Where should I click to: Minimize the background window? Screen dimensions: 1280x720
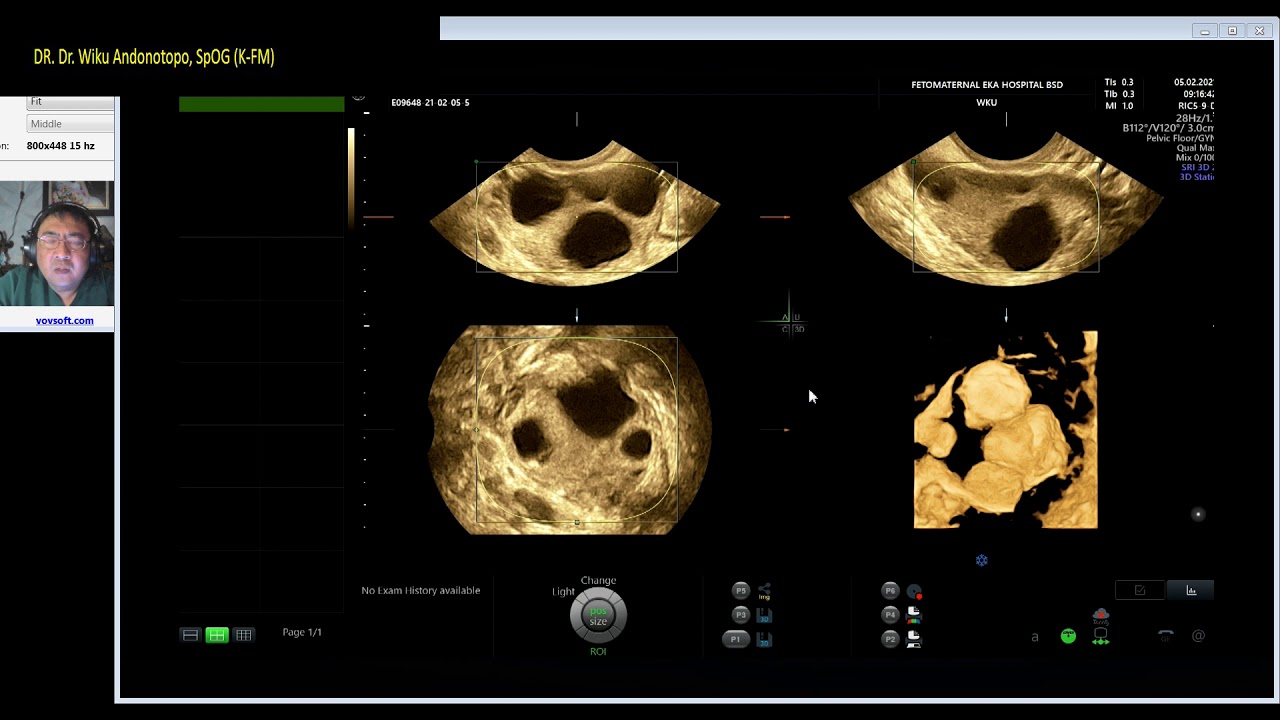tap(1205, 31)
